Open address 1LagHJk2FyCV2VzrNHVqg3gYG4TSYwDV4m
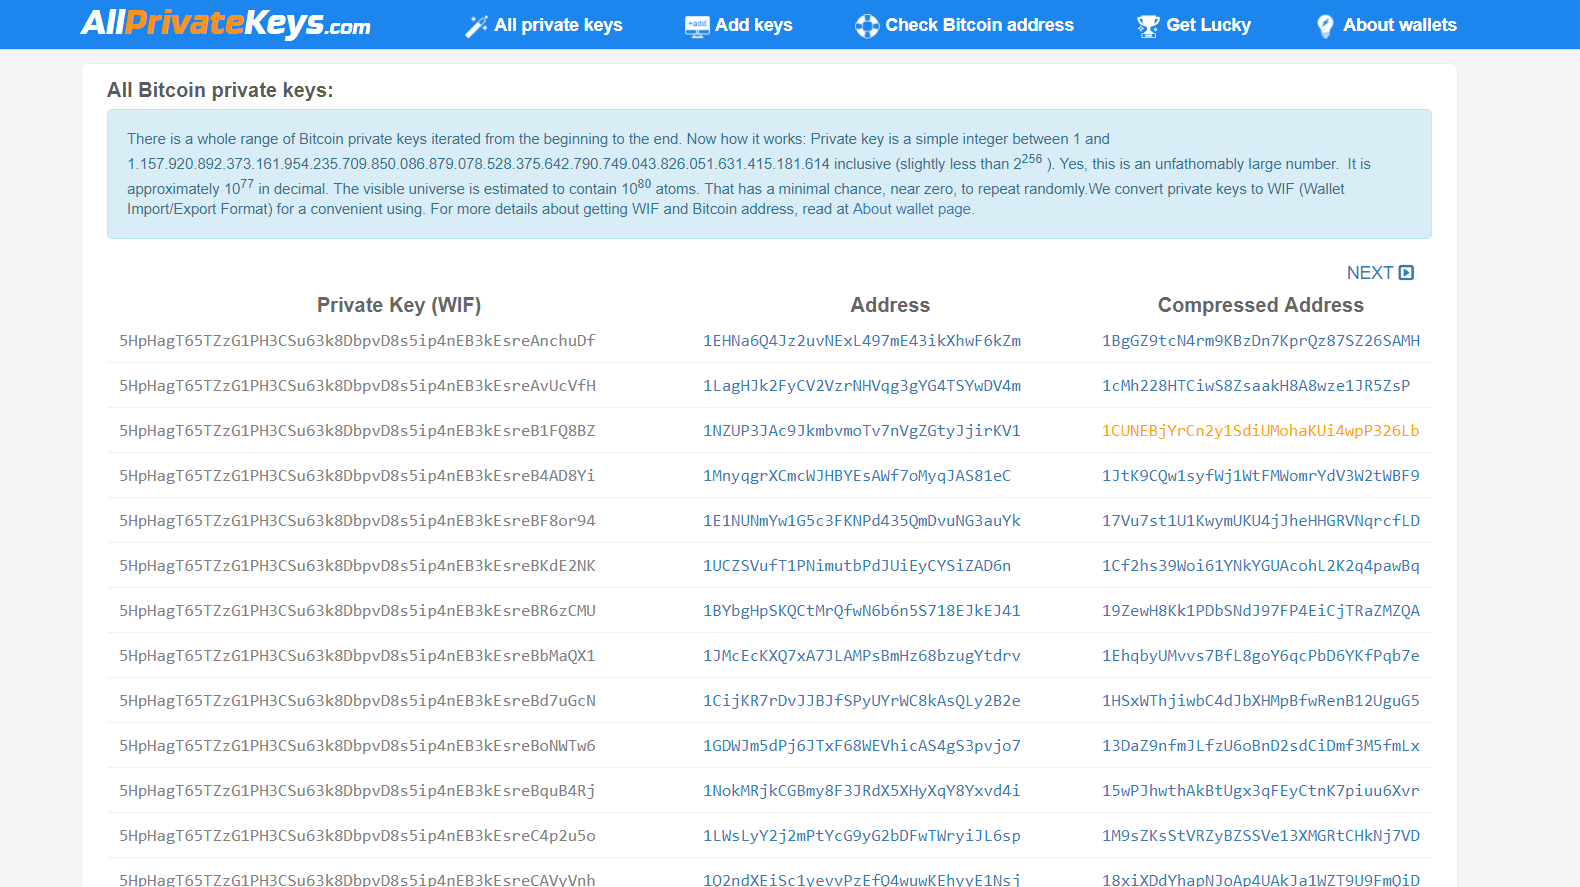Screen dimensions: 1580x887 (x=862, y=386)
